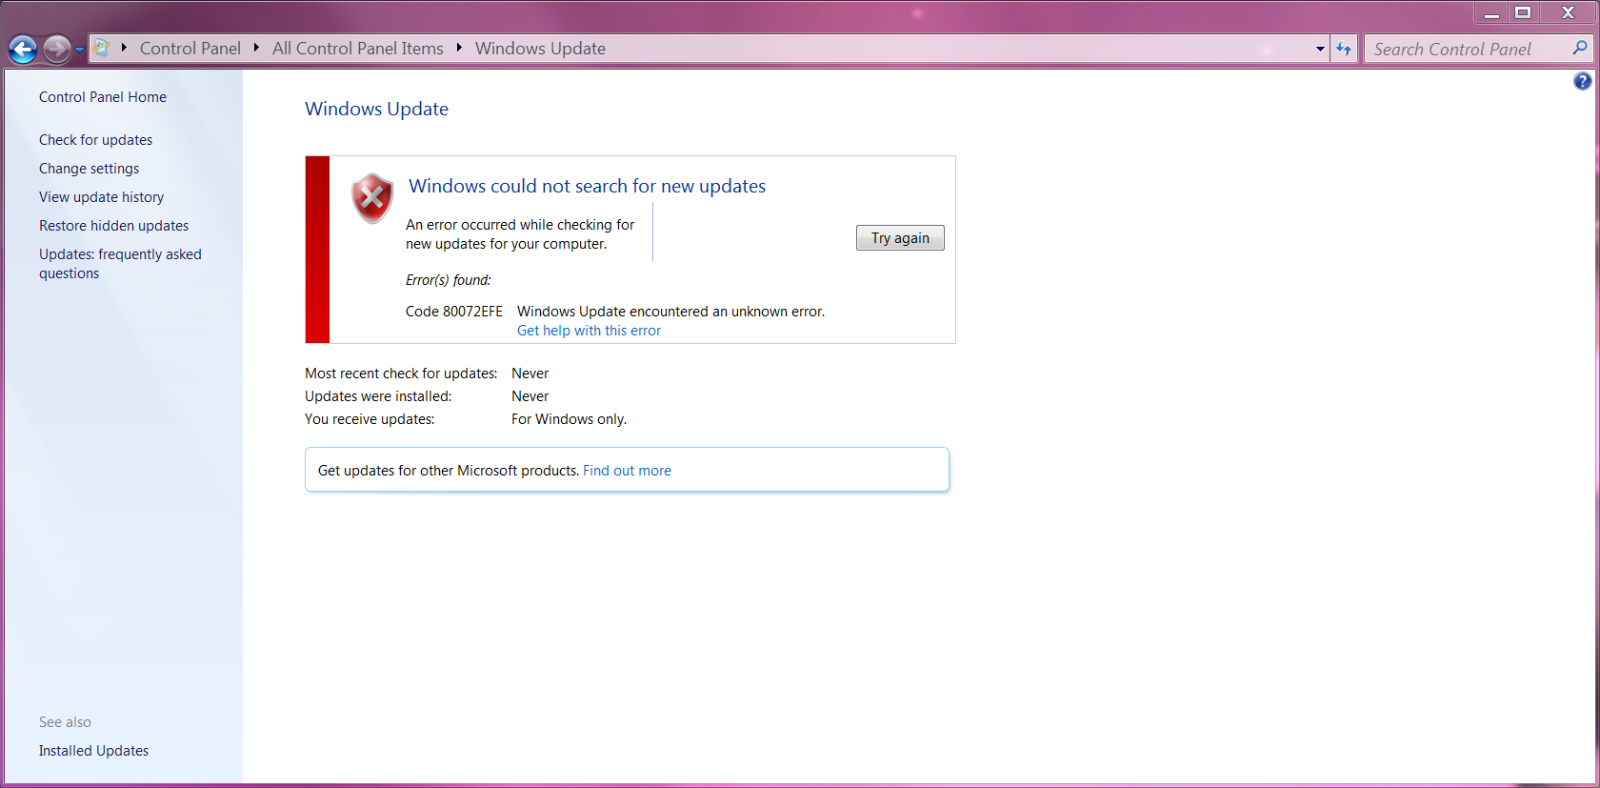This screenshot has height=788, width=1600.
Task: Open Updates: frequently asked questions
Action: (120, 264)
